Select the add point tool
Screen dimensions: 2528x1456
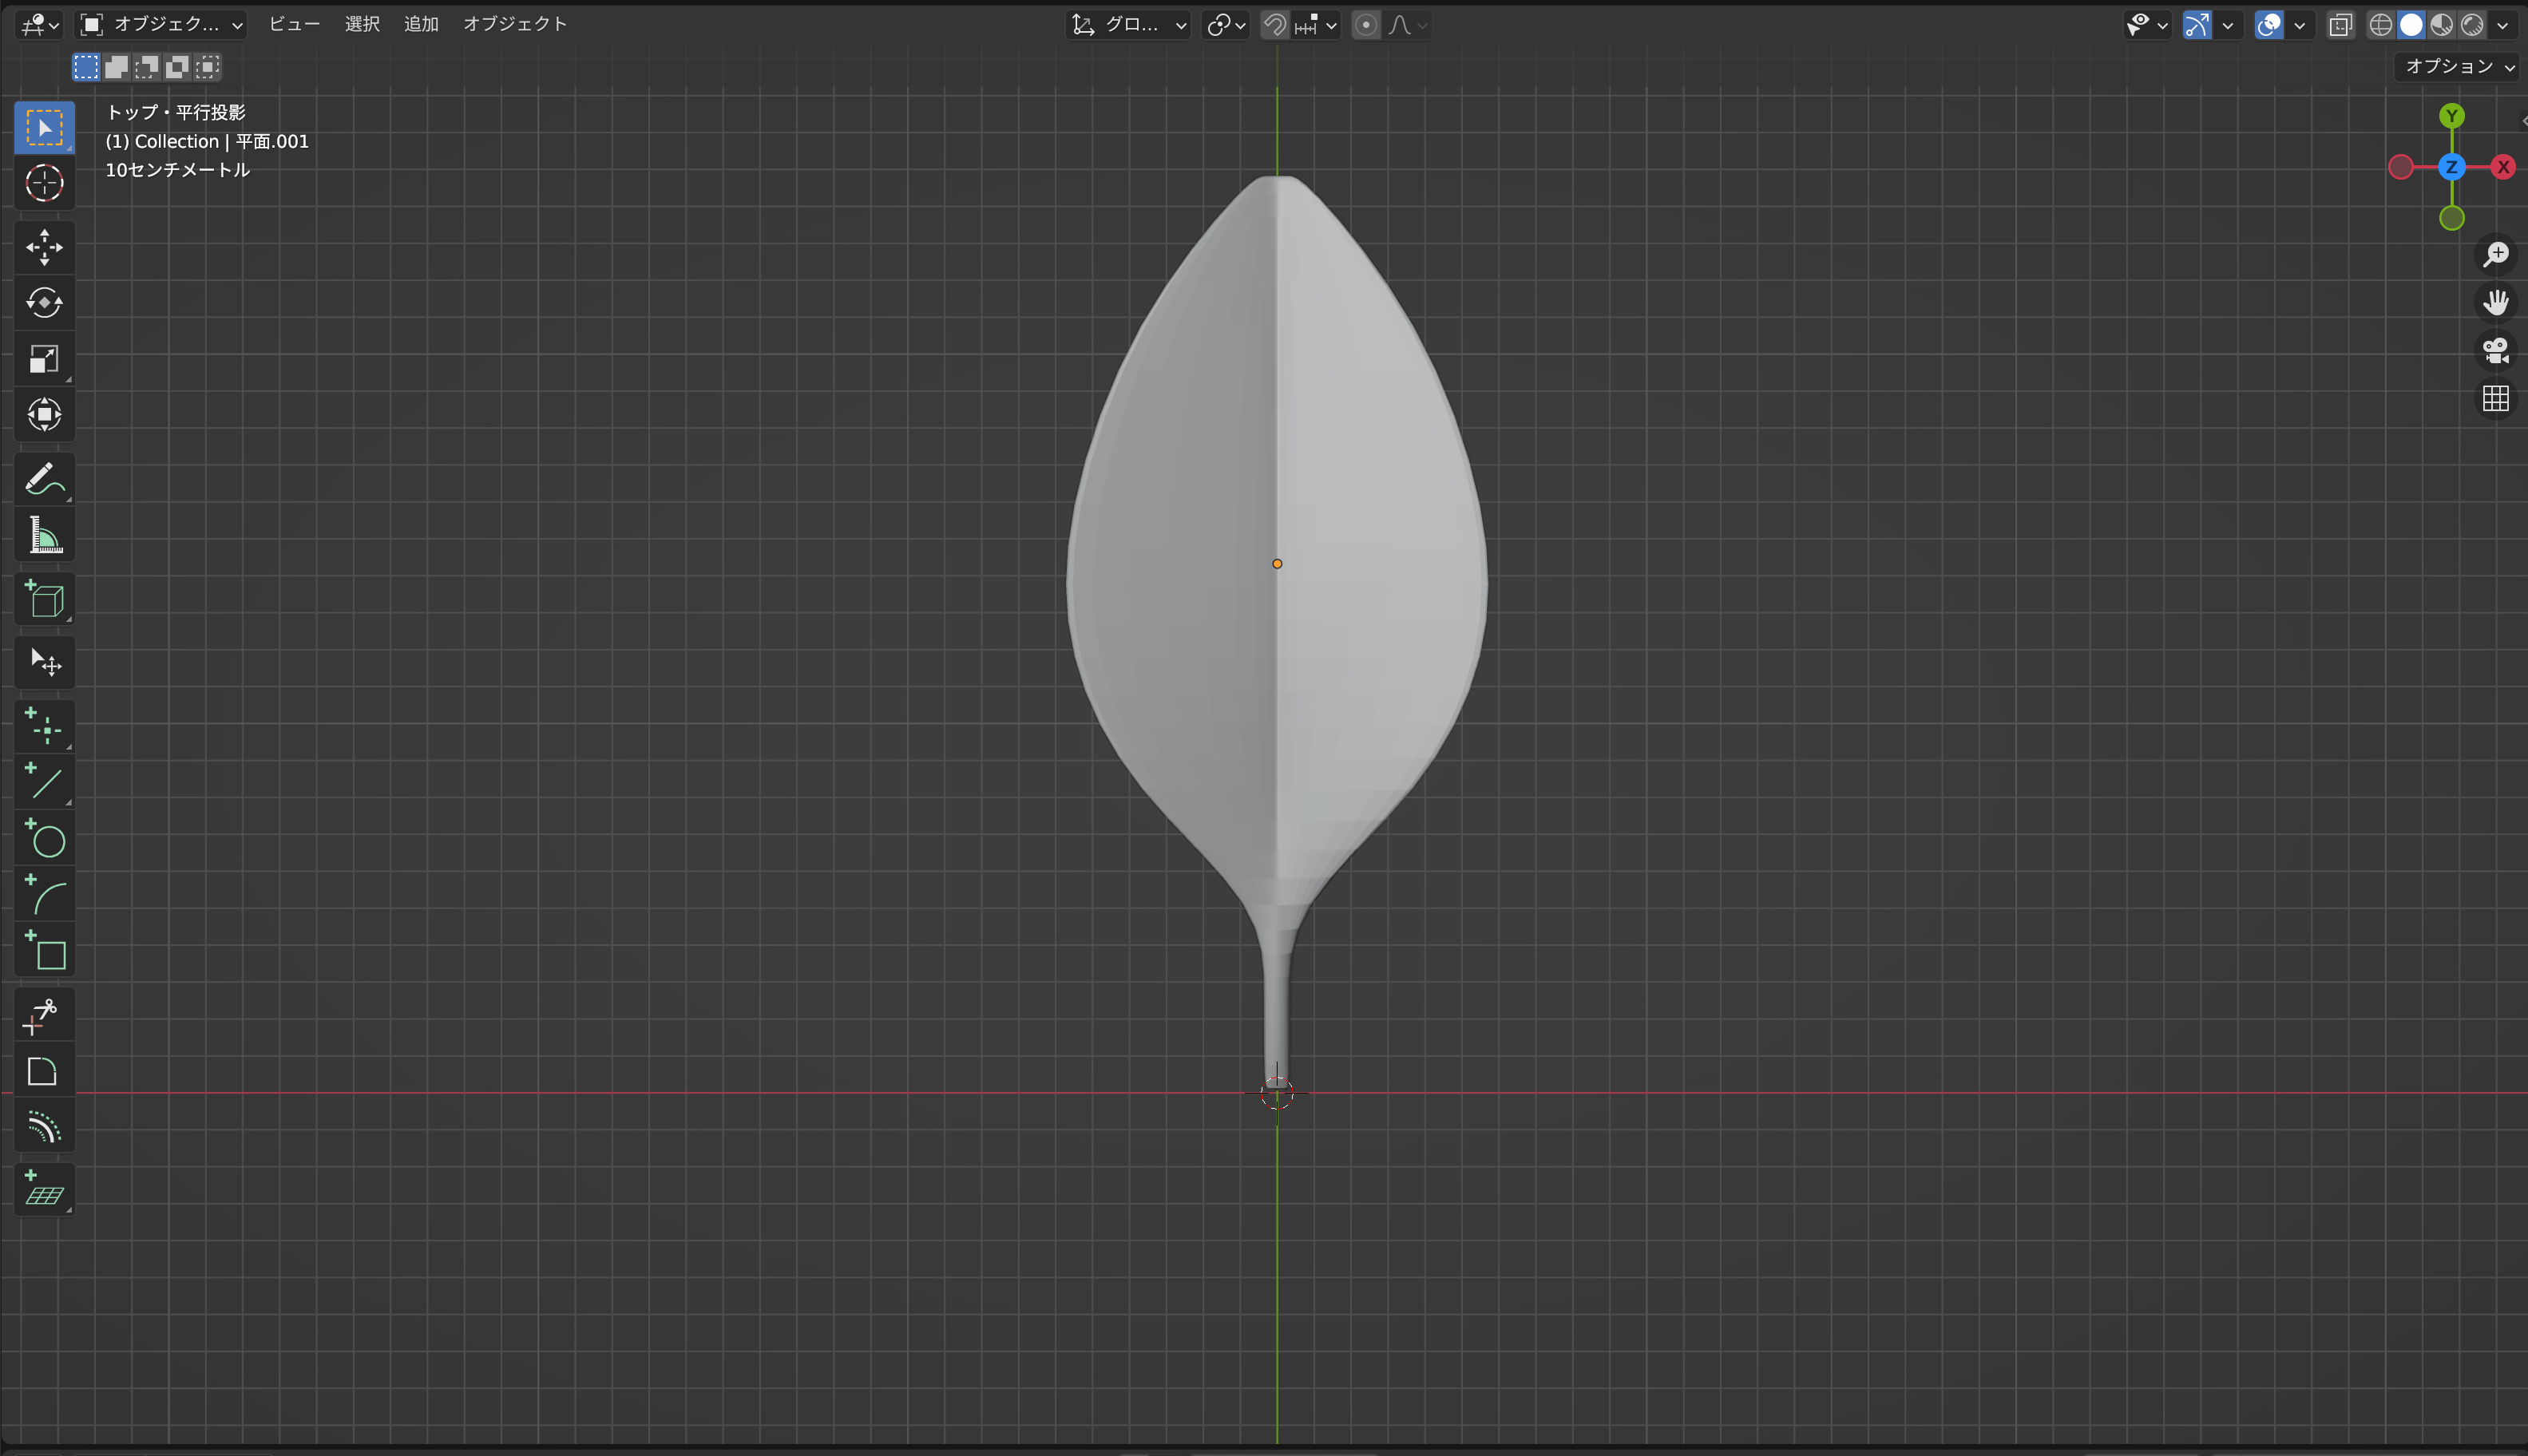click(x=44, y=726)
